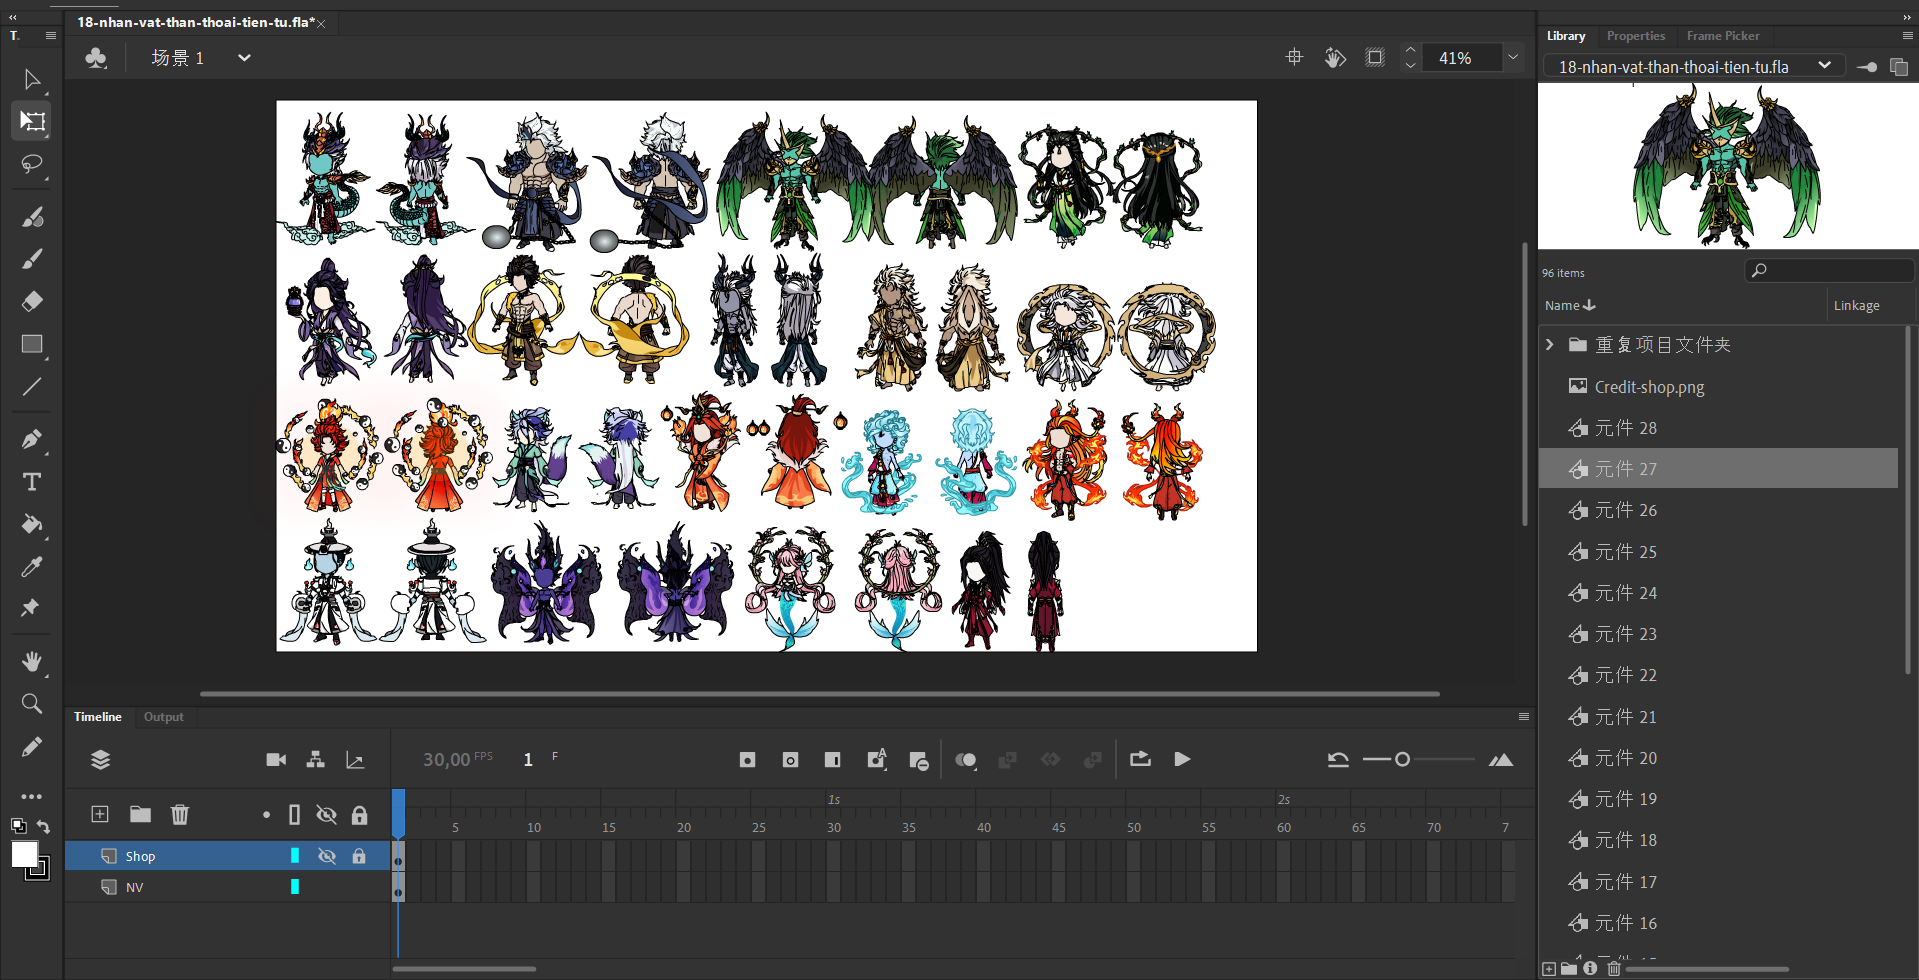Screen dimensions: 1919x980
Task: Select Credit-shop.png in the library
Action: (1649, 387)
